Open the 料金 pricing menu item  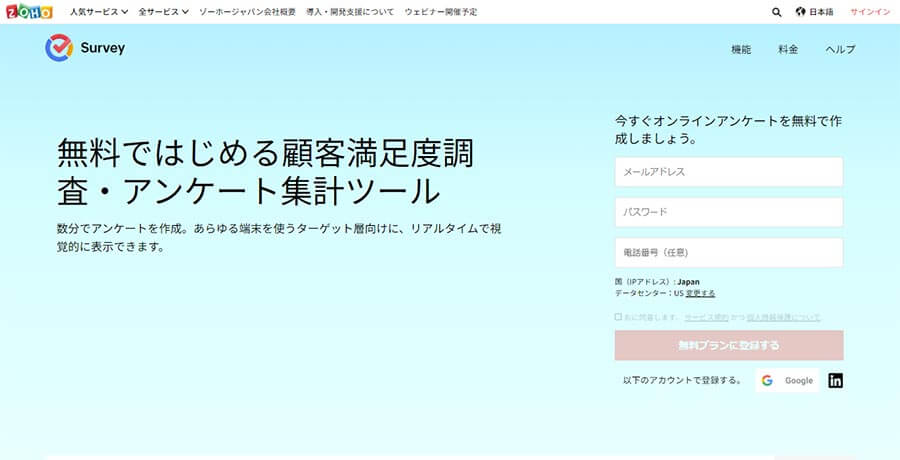tap(788, 49)
